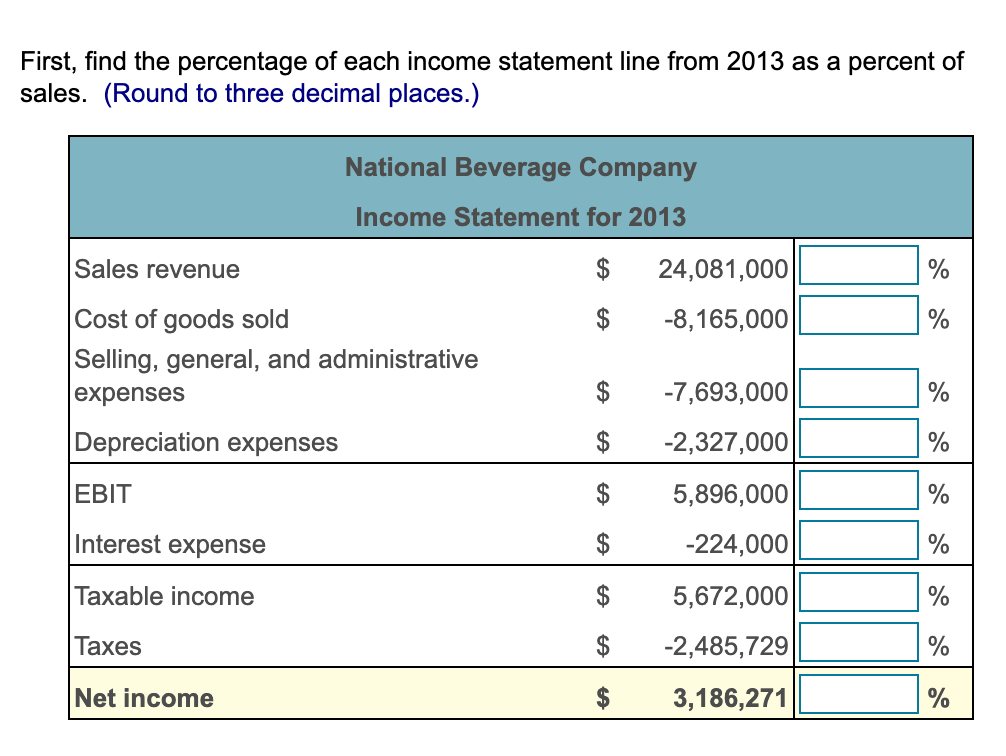Click the EBIT percentage input box

(857, 492)
